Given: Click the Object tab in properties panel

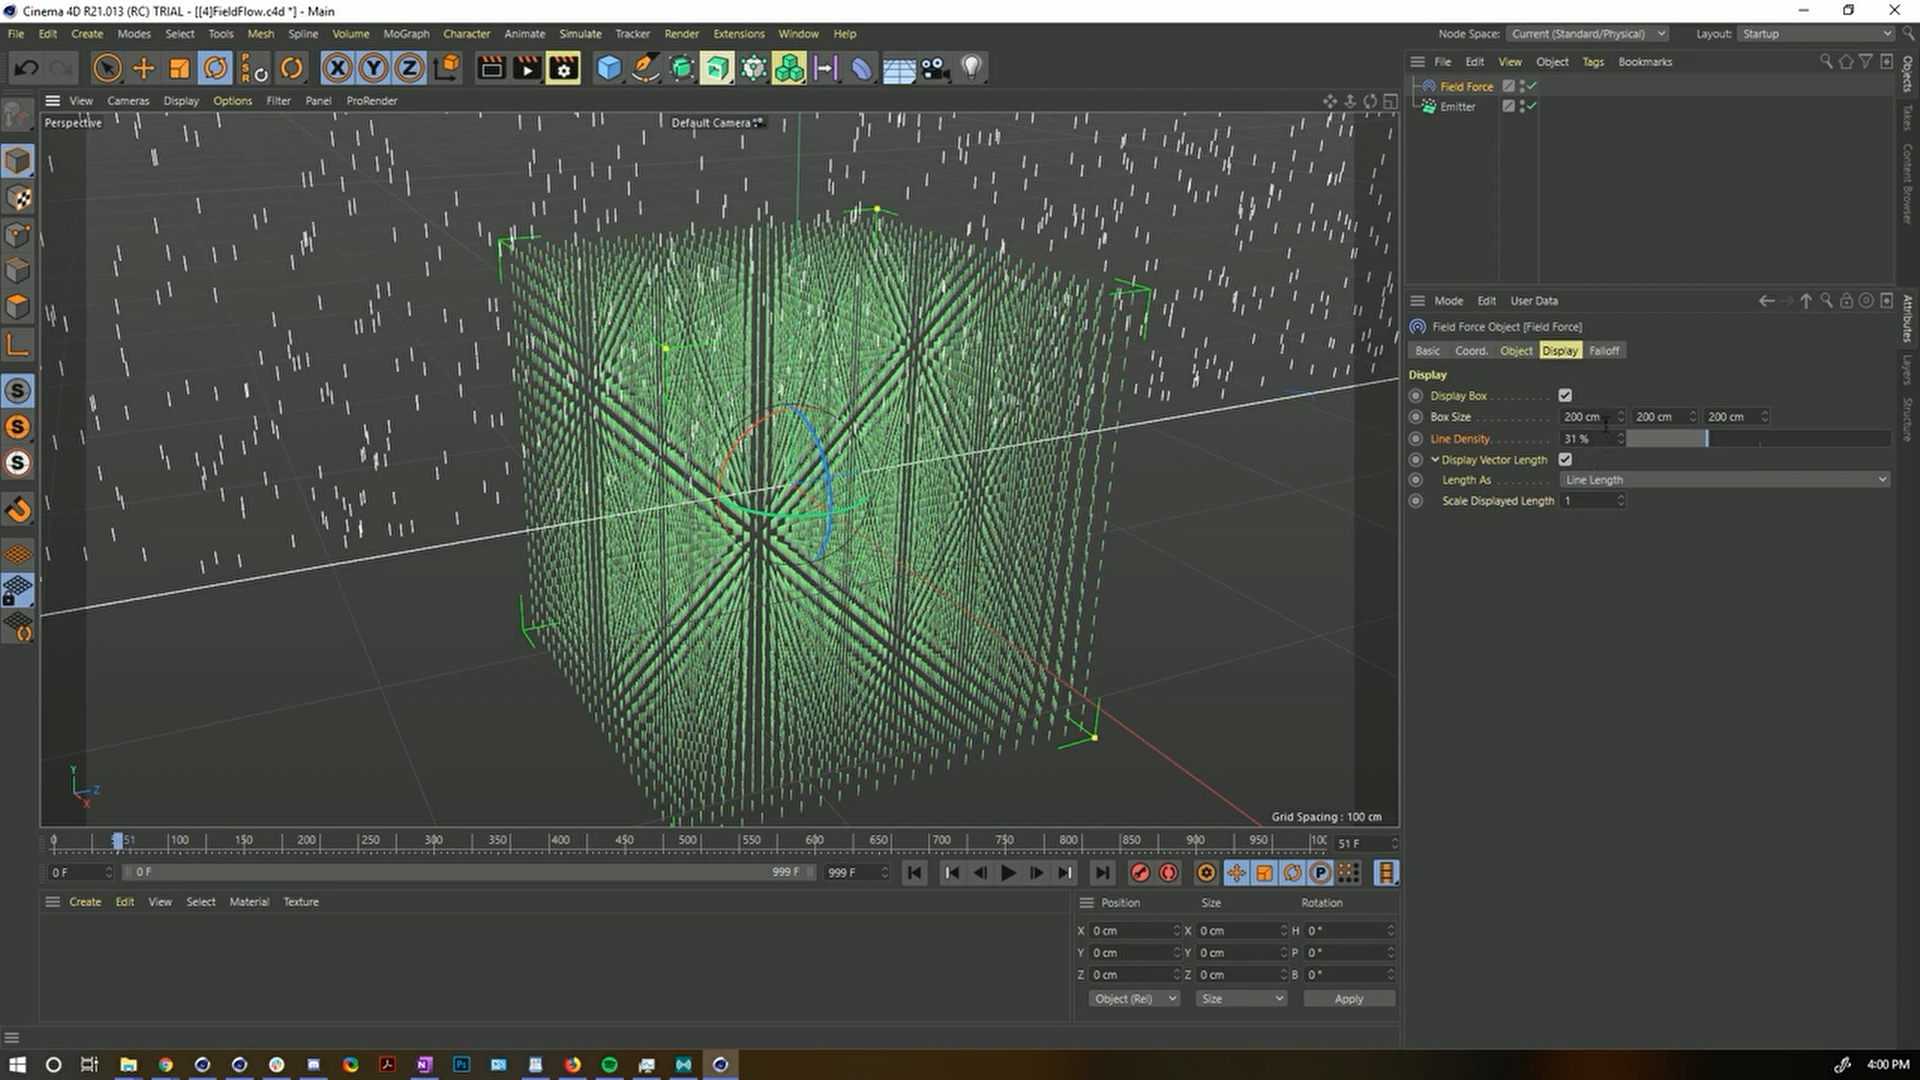Looking at the screenshot, I should coord(1515,351).
